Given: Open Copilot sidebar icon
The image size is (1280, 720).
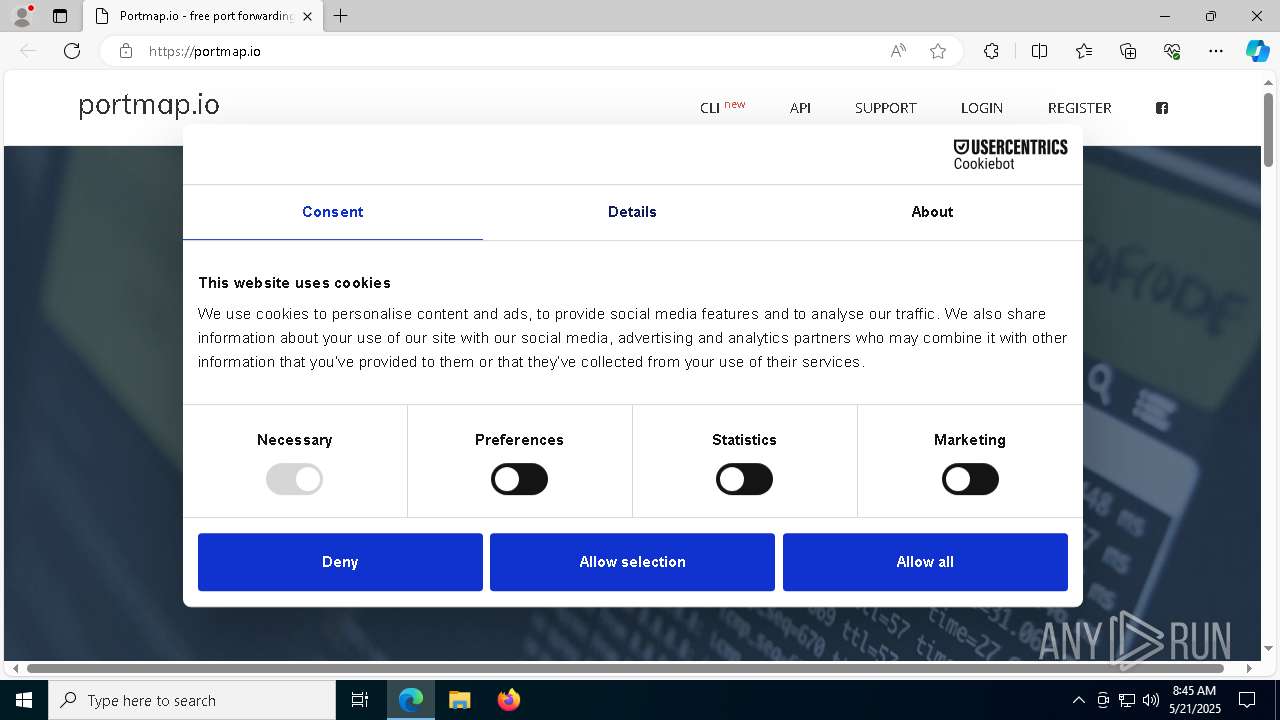Looking at the screenshot, I should tap(1257, 51).
